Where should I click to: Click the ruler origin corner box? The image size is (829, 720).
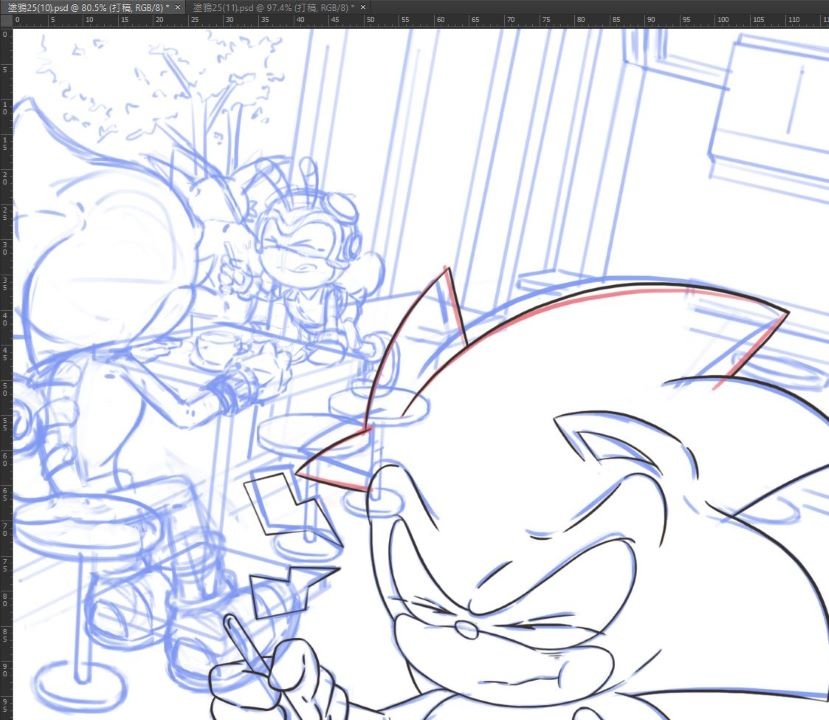click(5, 20)
